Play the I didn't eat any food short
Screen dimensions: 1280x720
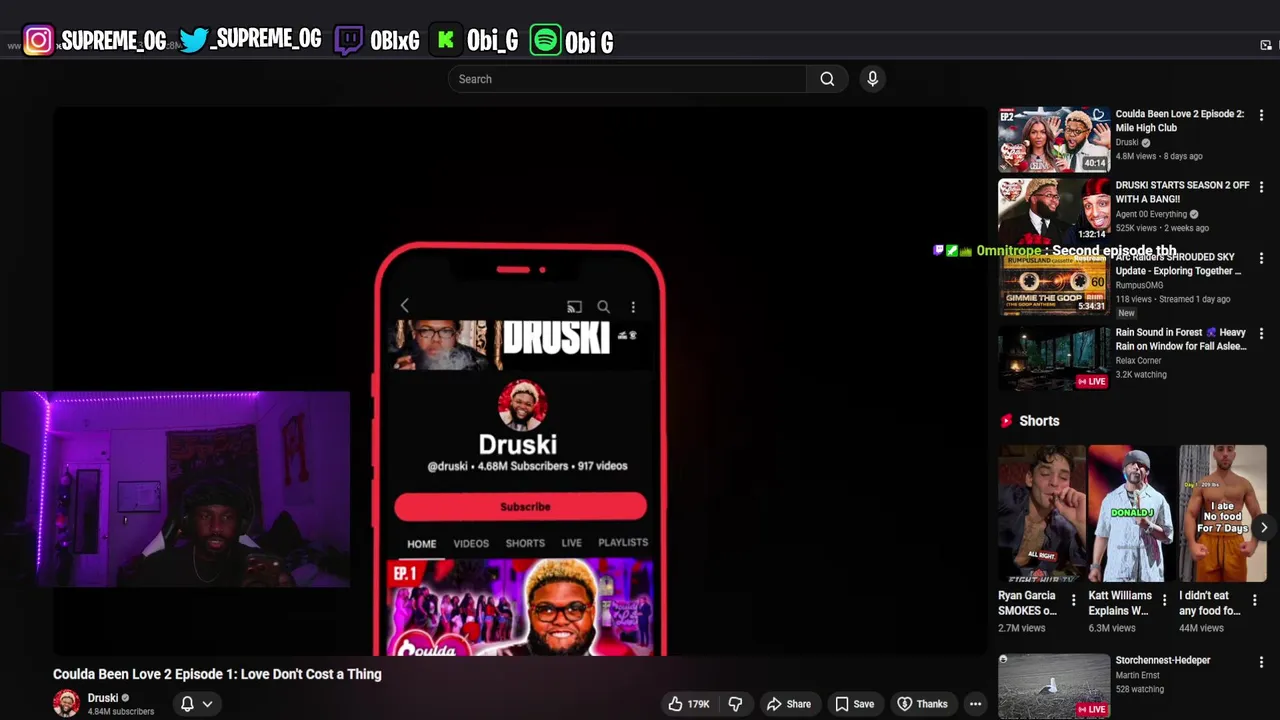[1222, 514]
